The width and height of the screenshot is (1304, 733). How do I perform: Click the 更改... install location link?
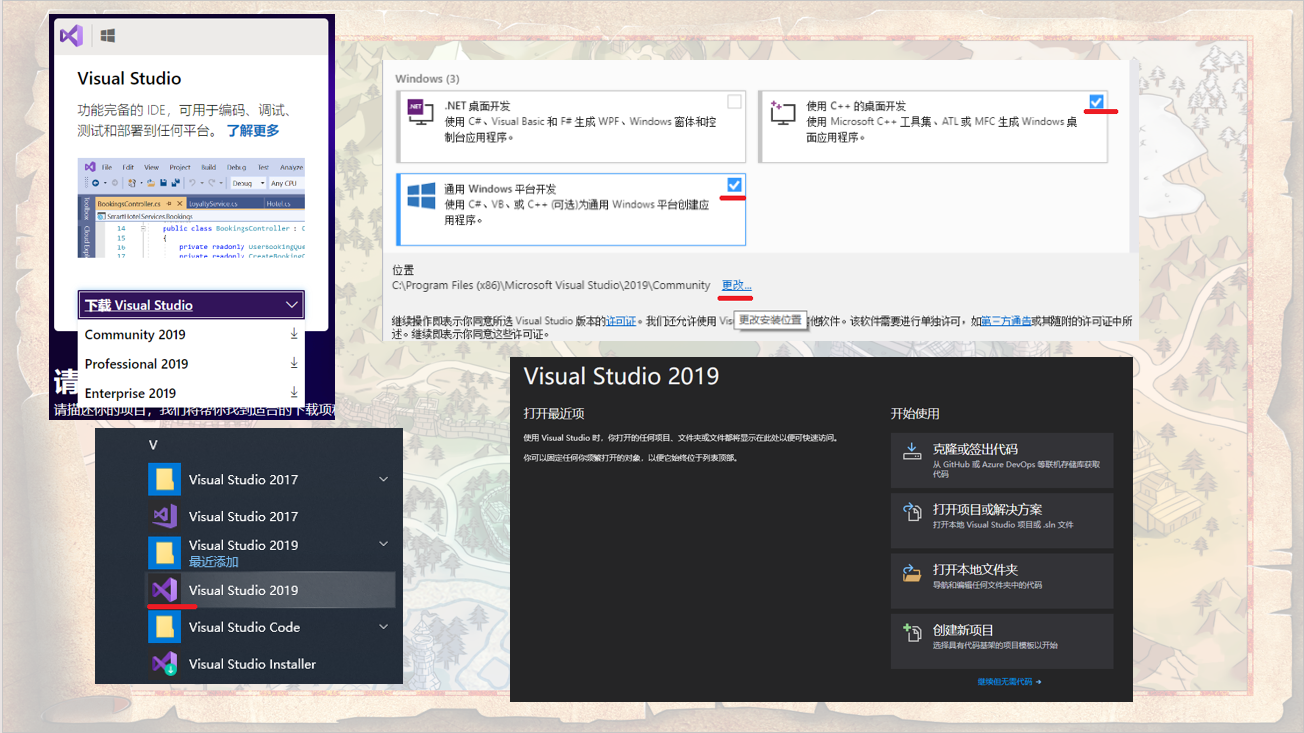pos(737,285)
